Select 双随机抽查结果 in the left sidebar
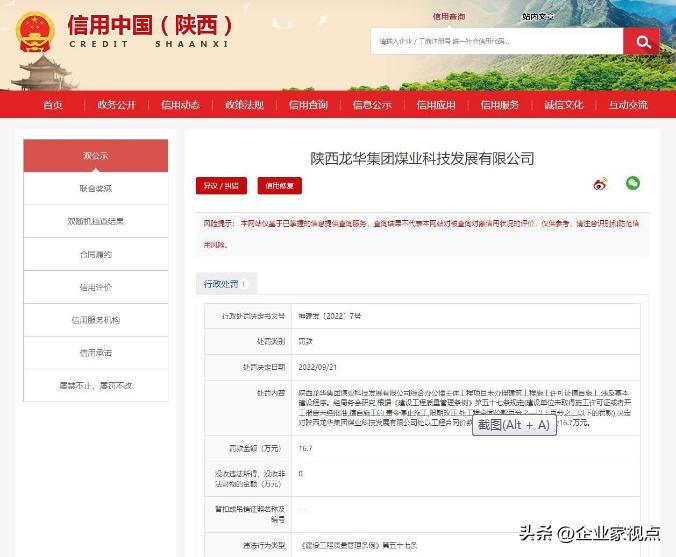 coord(96,221)
